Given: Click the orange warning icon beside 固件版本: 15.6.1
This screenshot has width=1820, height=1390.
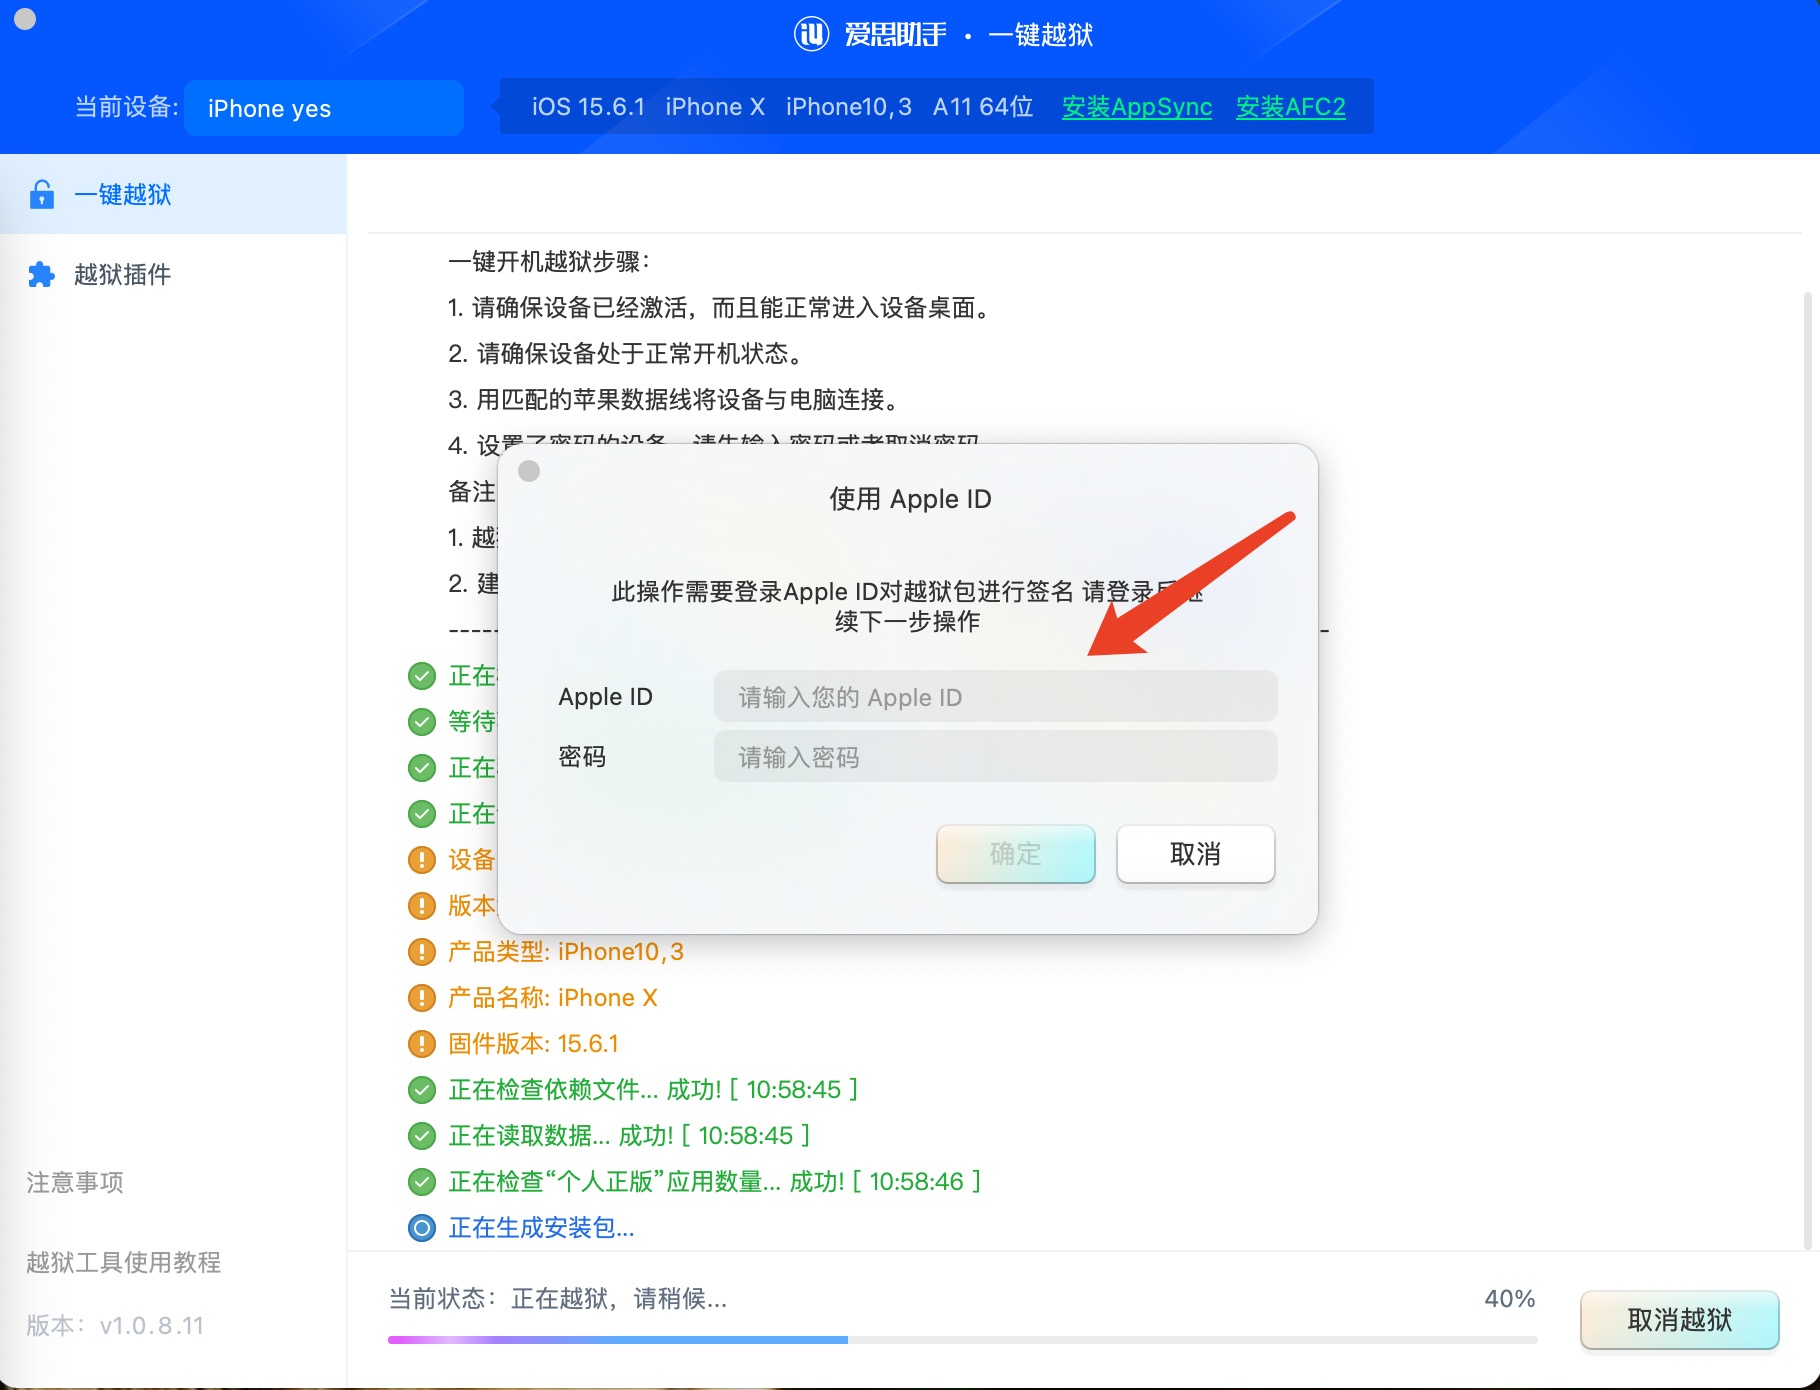Looking at the screenshot, I should pyautogui.click(x=421, y=1043).
